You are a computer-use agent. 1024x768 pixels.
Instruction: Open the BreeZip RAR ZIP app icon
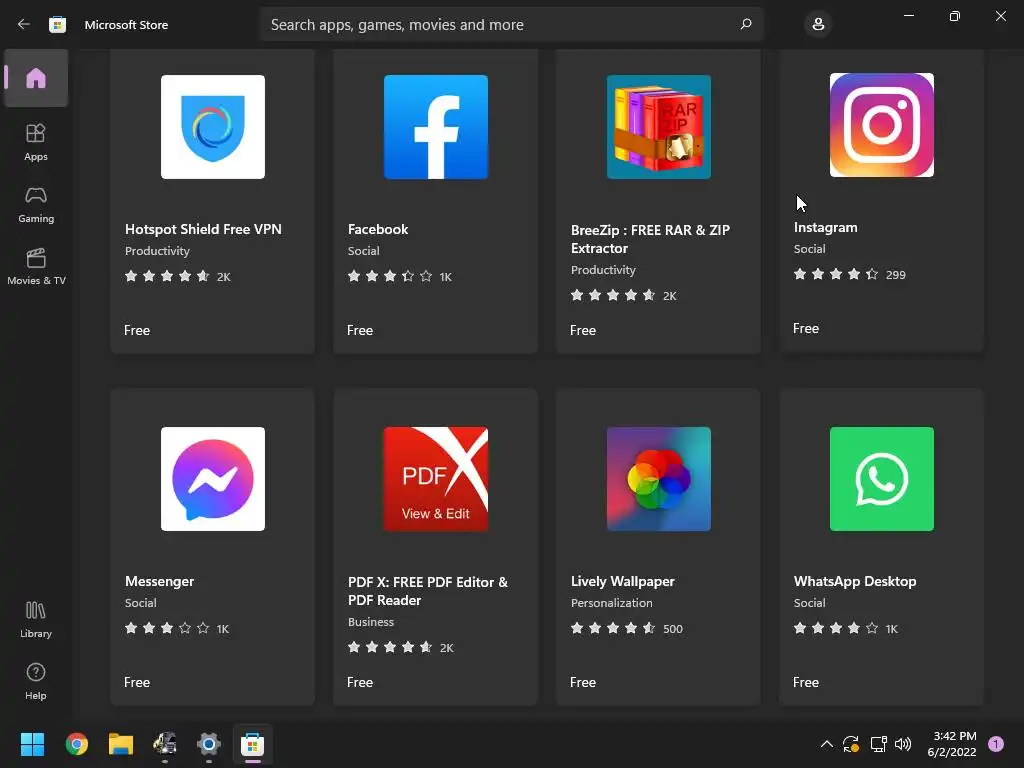[x=659, y=127]
